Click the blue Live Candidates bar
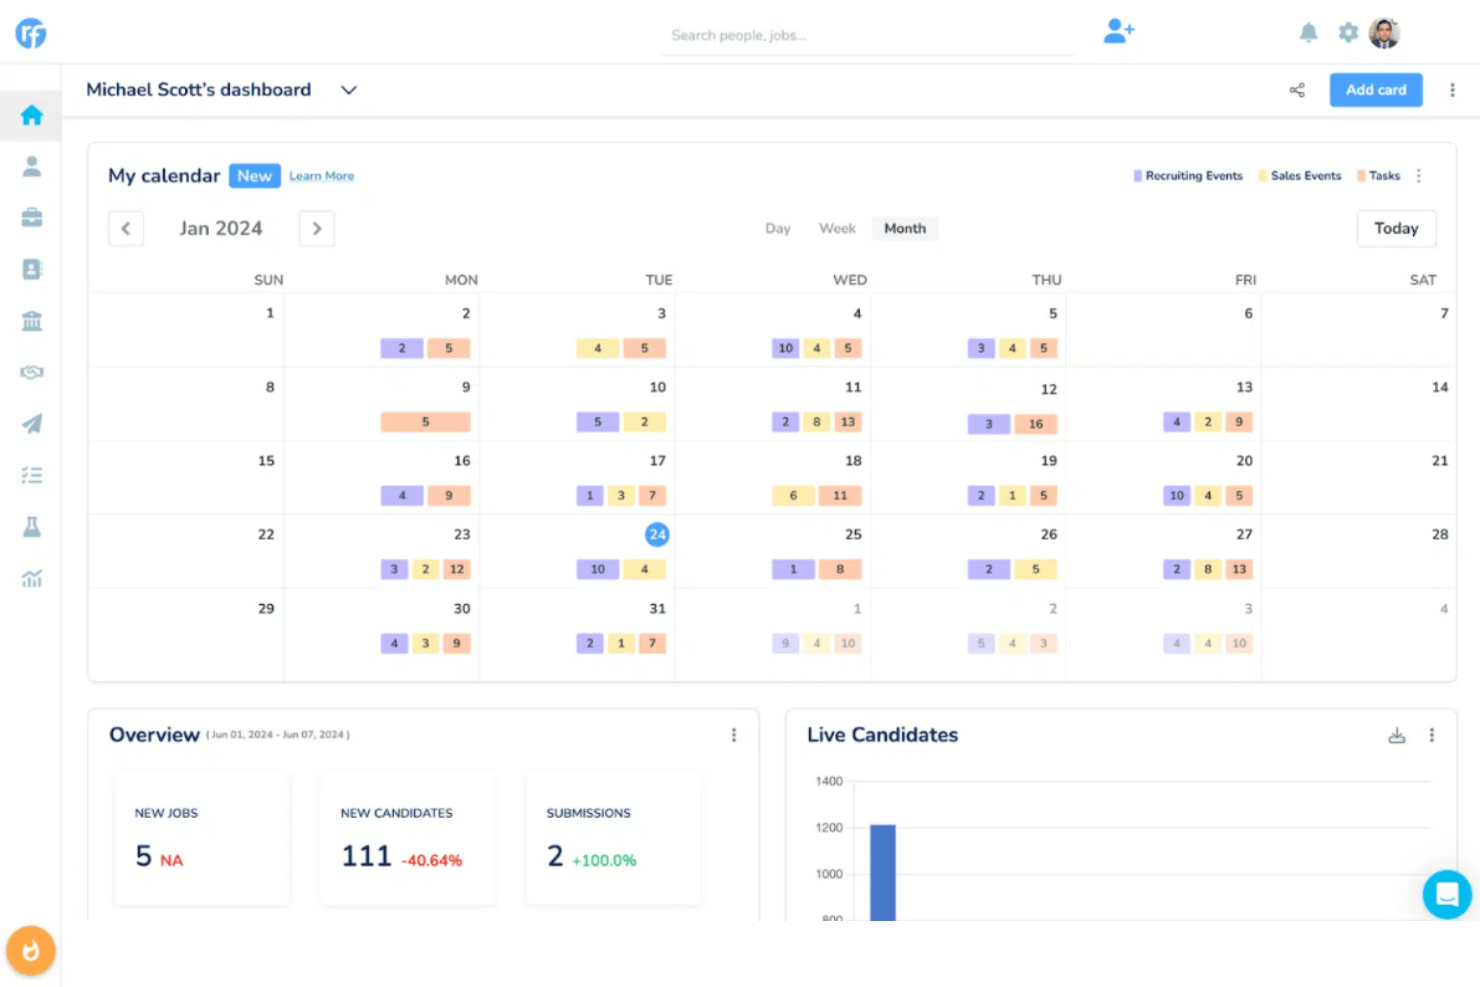1480x987 pixels. [883, 872]
